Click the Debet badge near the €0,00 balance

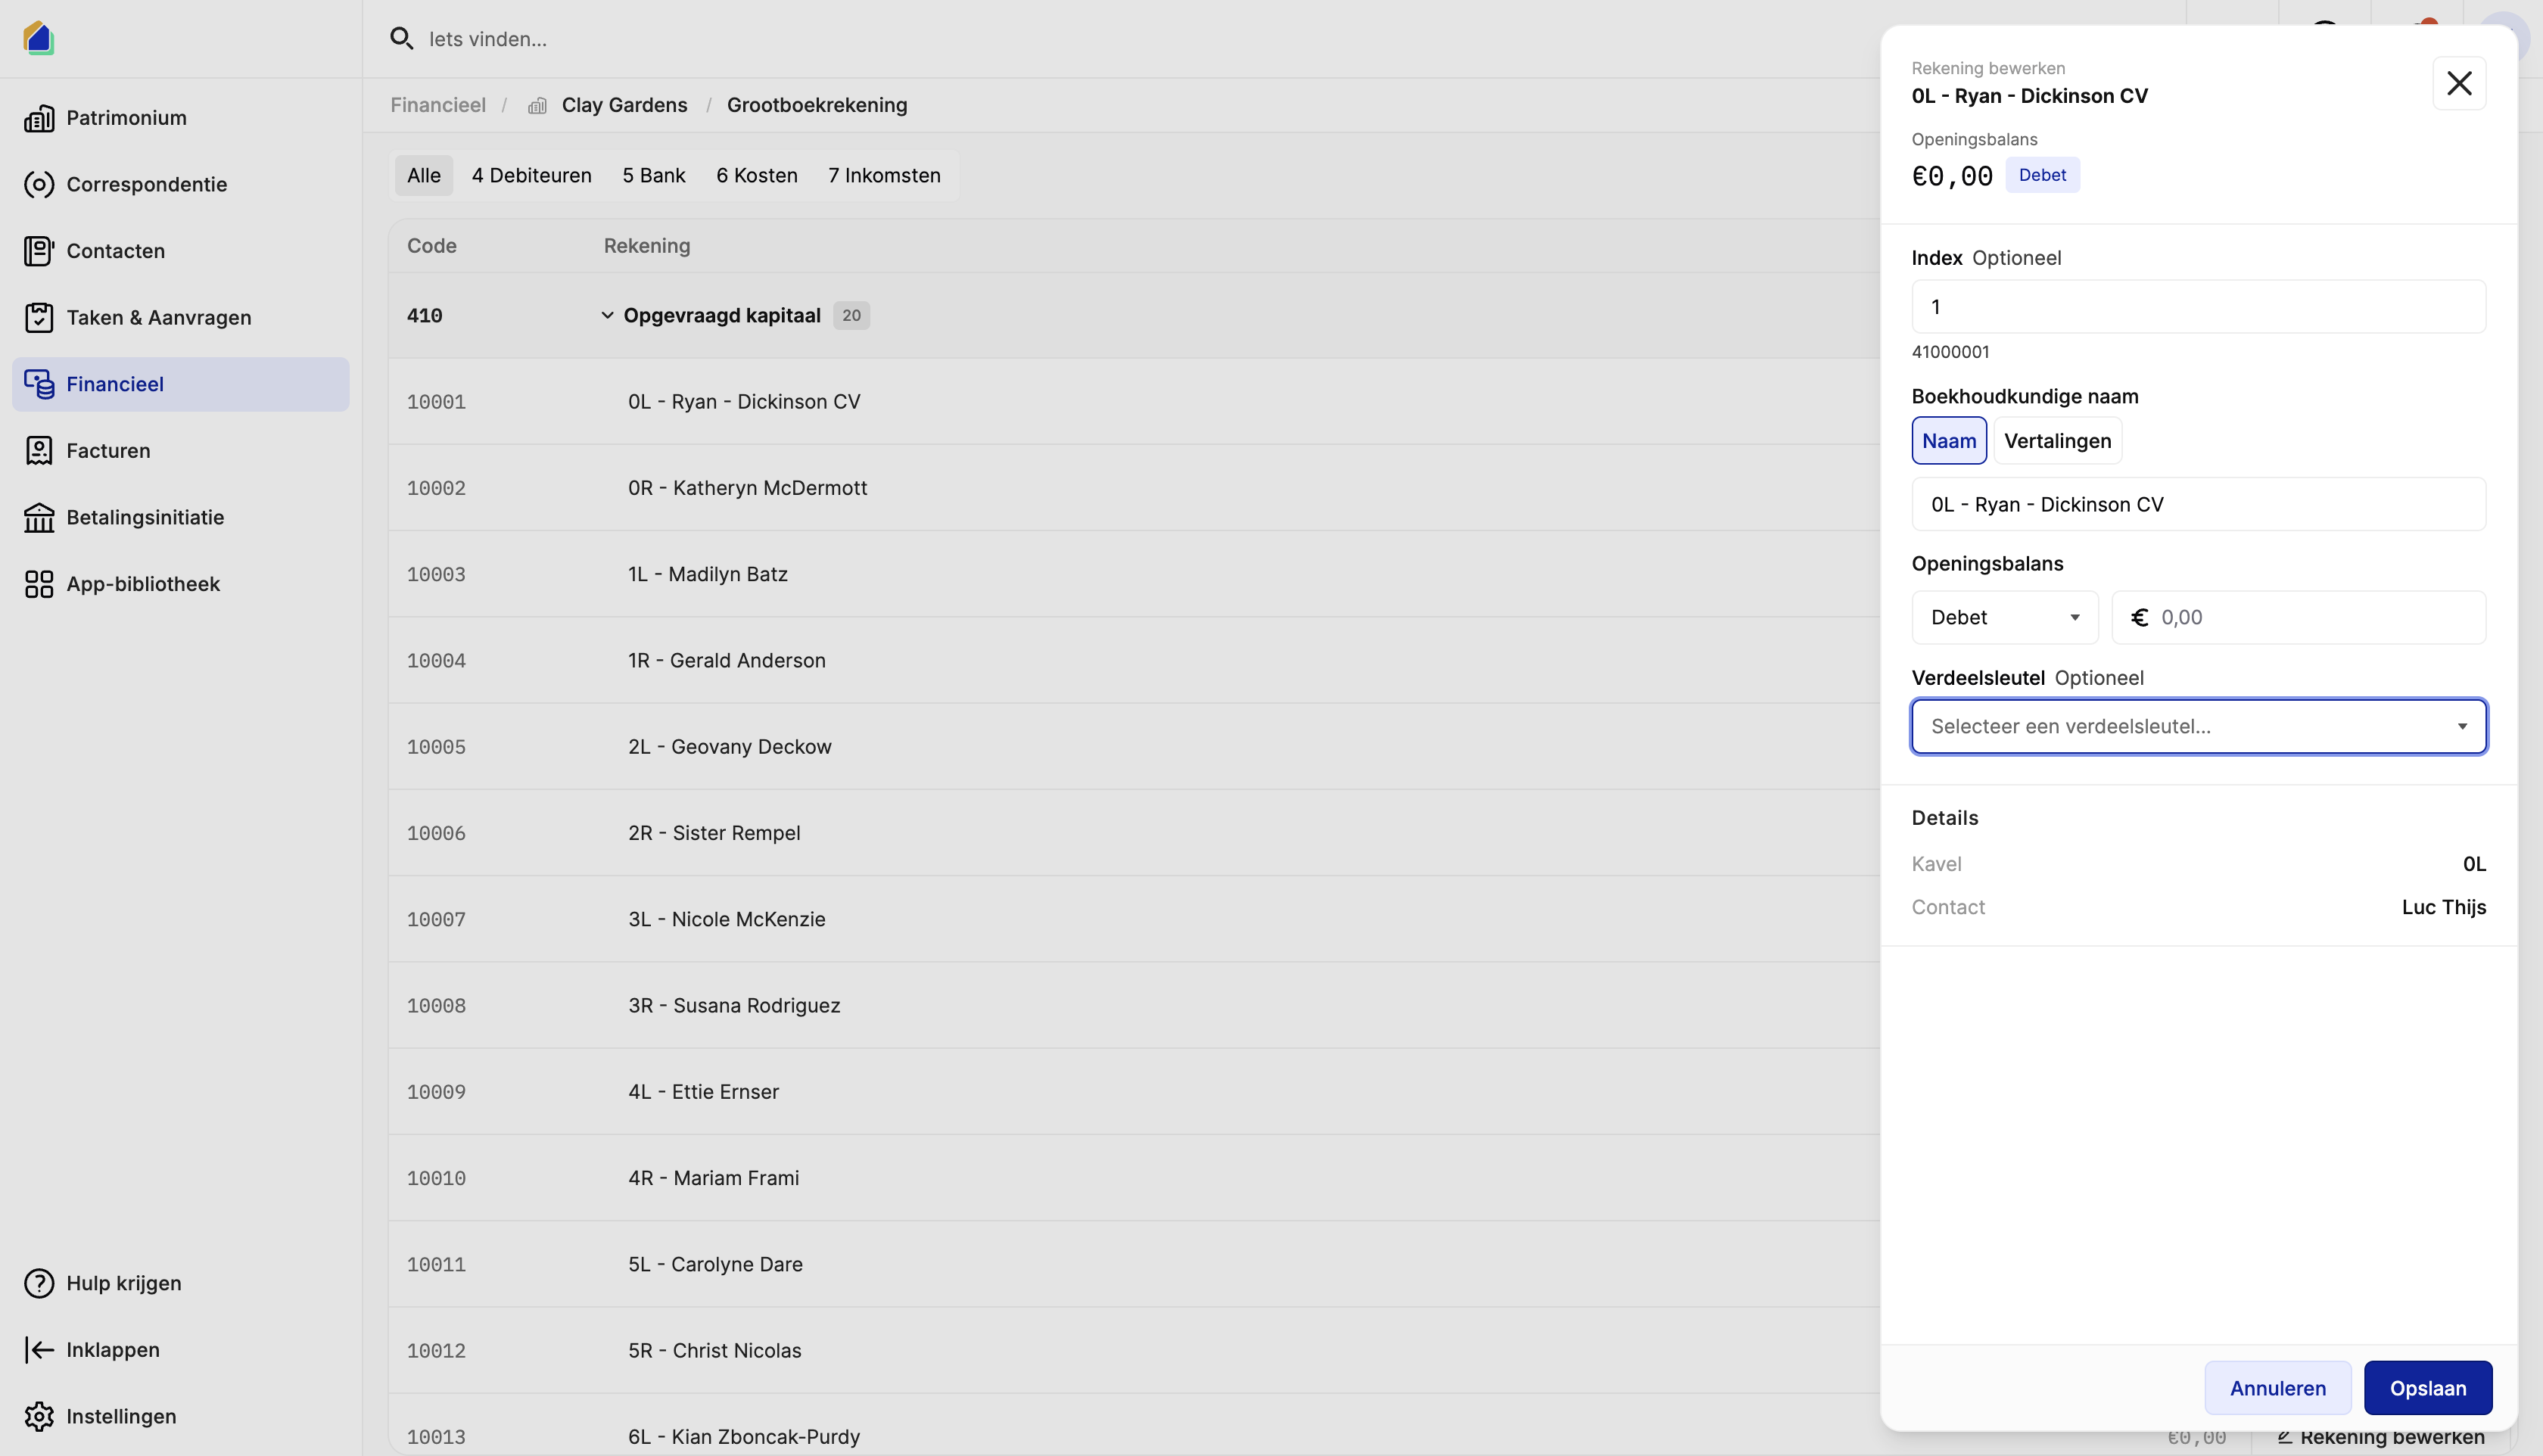pos(2042,175)
